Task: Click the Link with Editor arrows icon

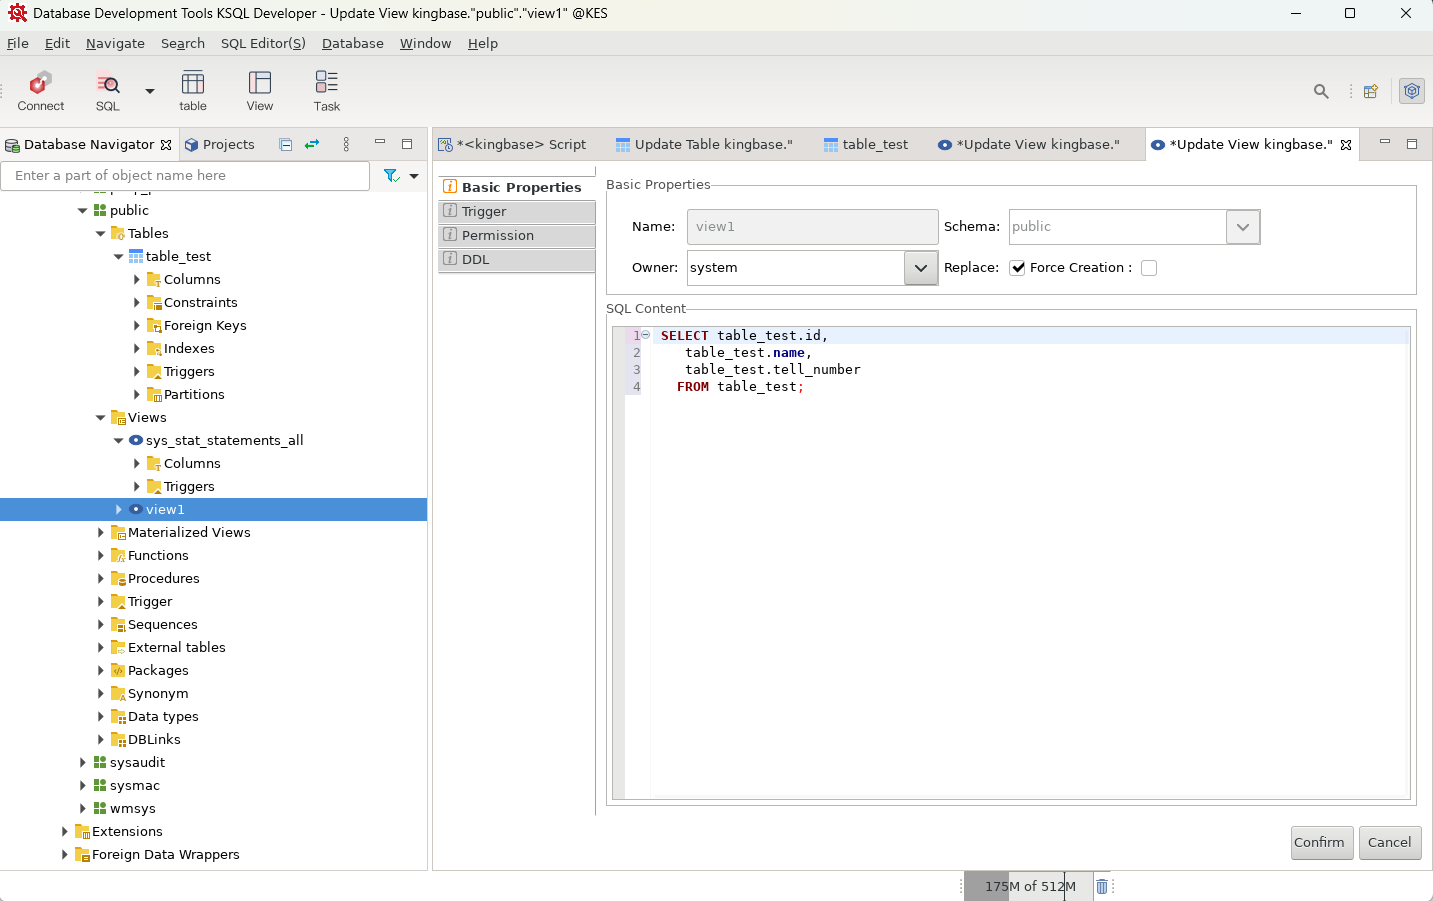Action: coord(312,144)
